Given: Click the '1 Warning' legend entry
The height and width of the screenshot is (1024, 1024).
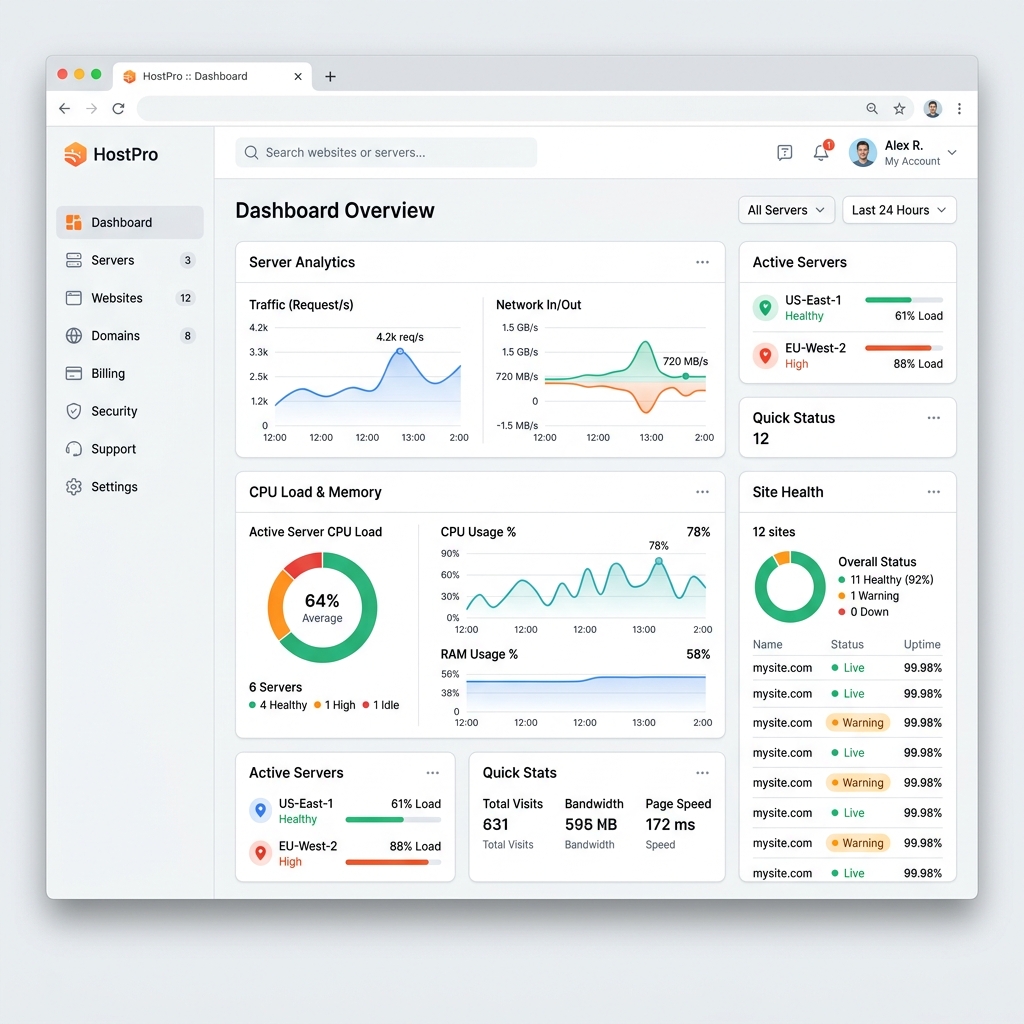Looking at the screenshot, I should 869,596.
